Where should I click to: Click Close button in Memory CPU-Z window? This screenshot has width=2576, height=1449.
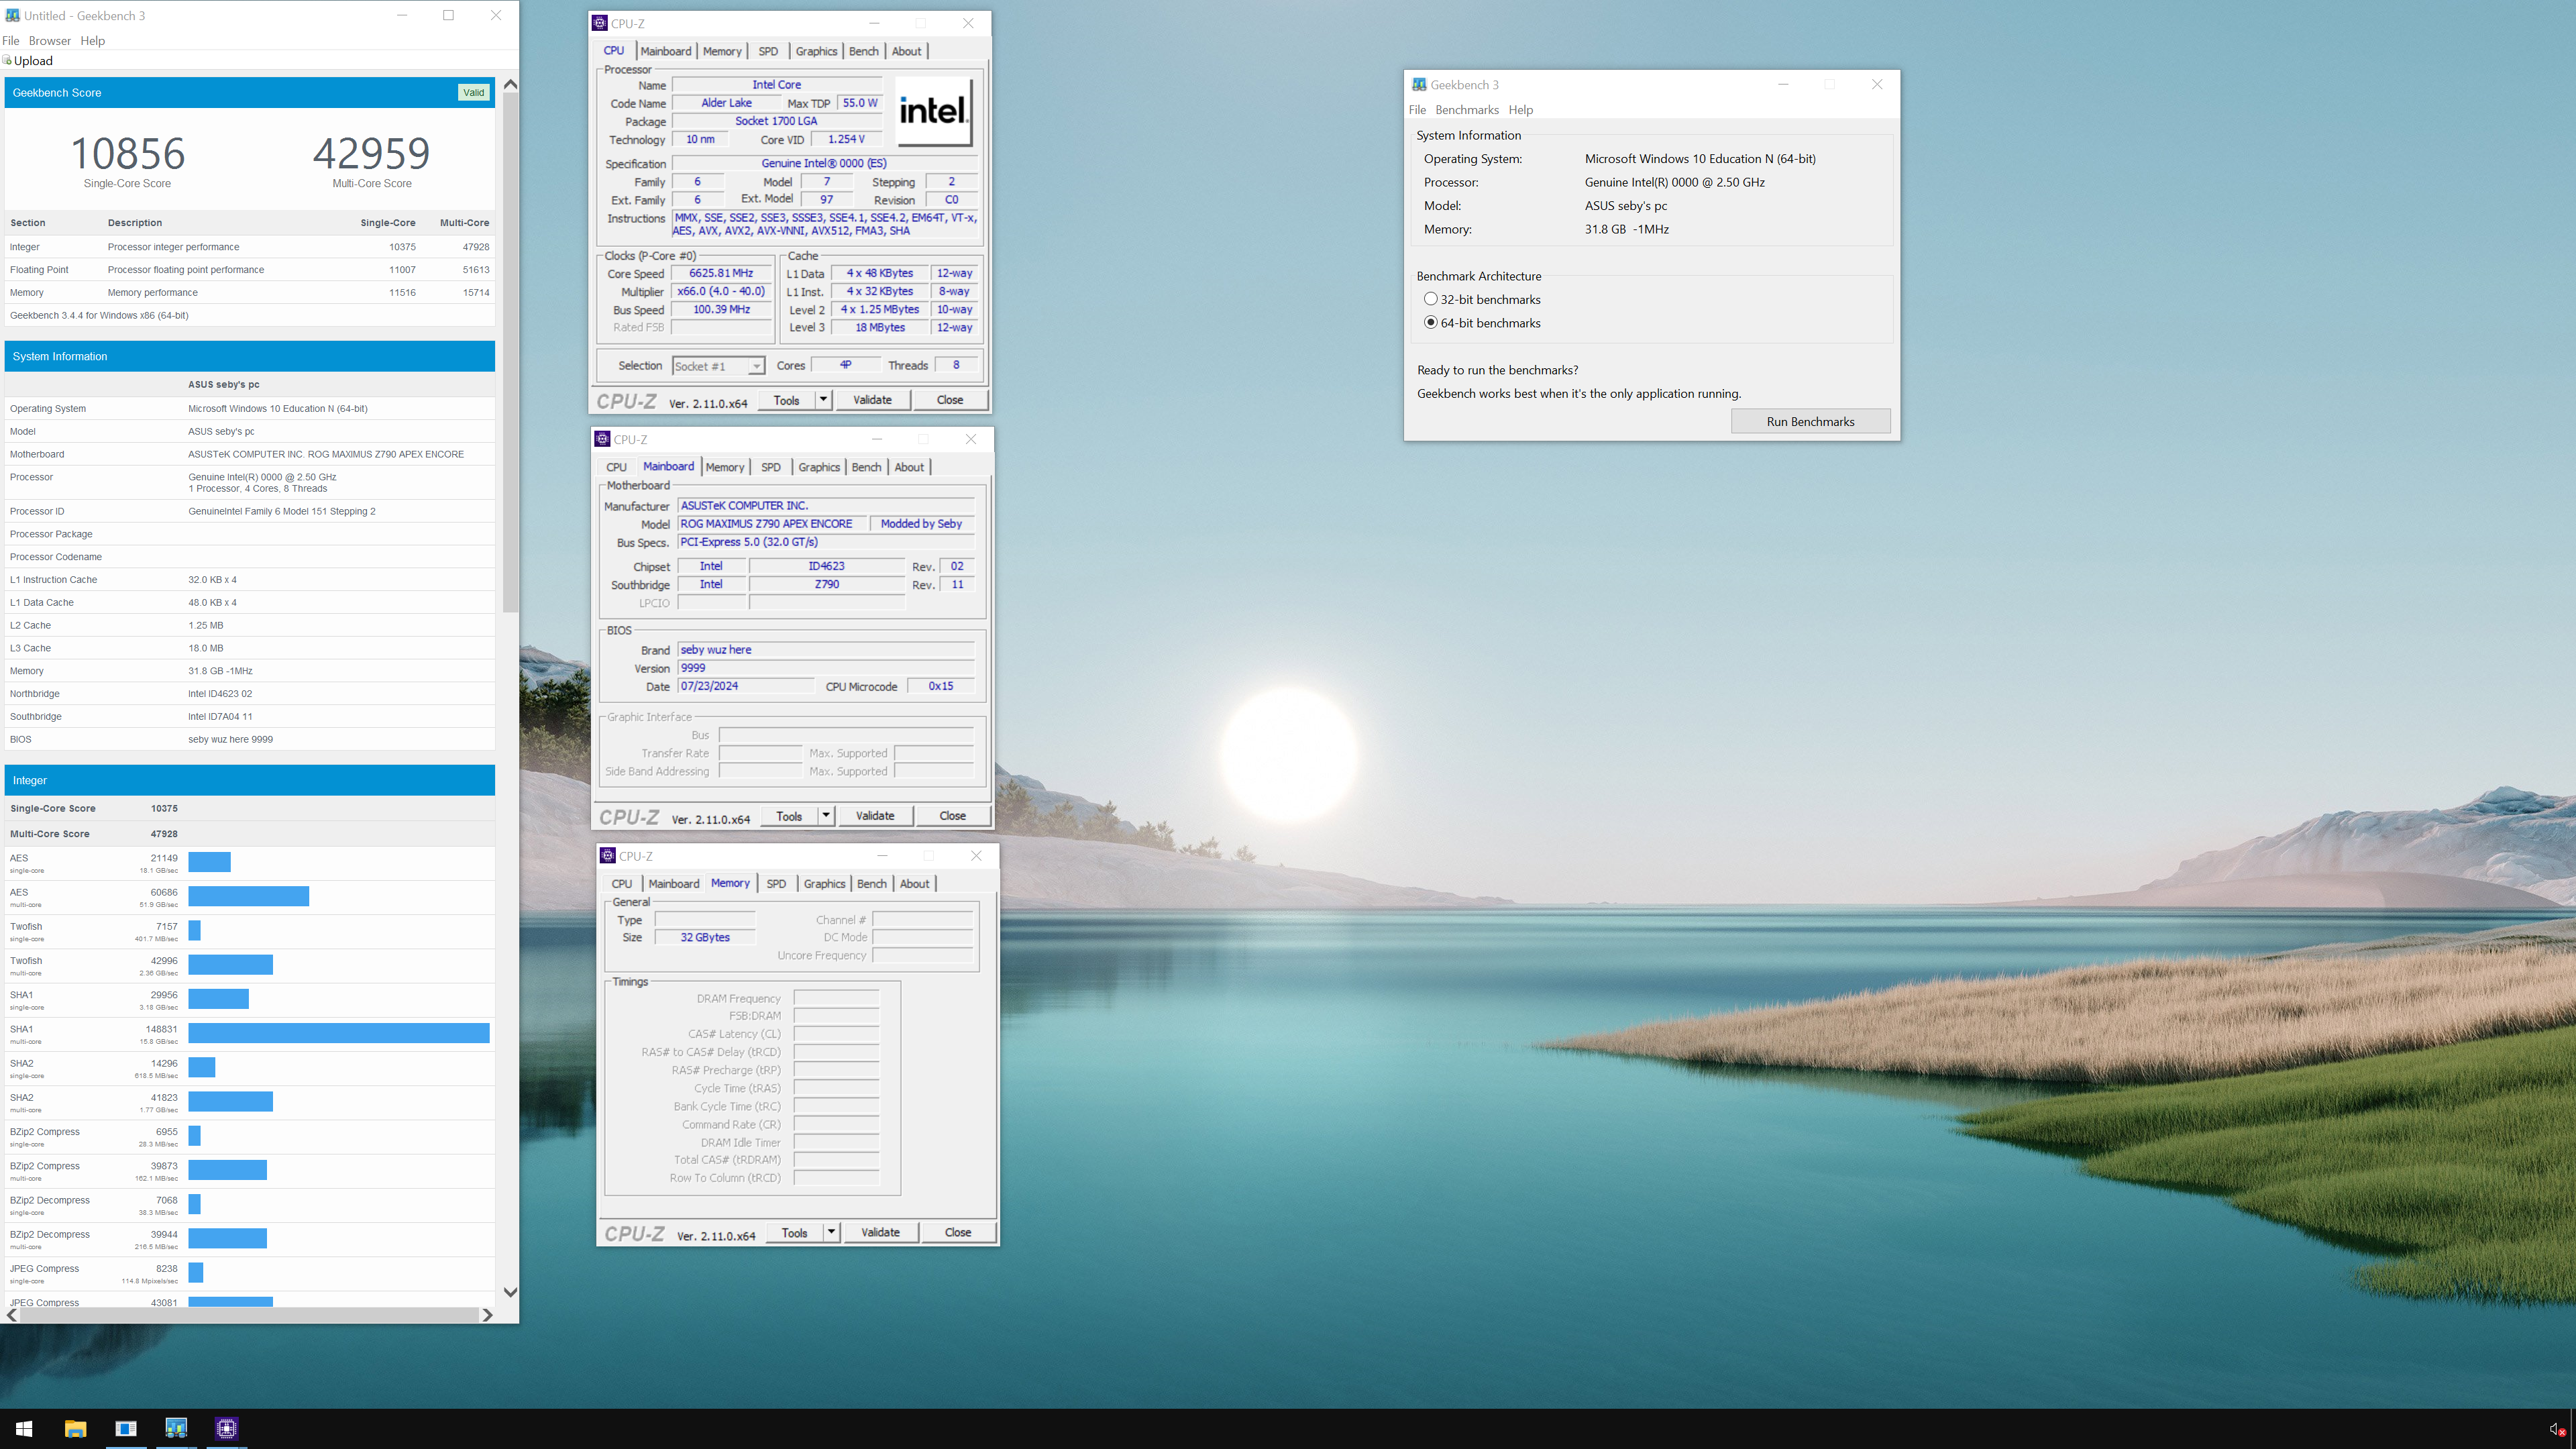[x=958, y=1233]
